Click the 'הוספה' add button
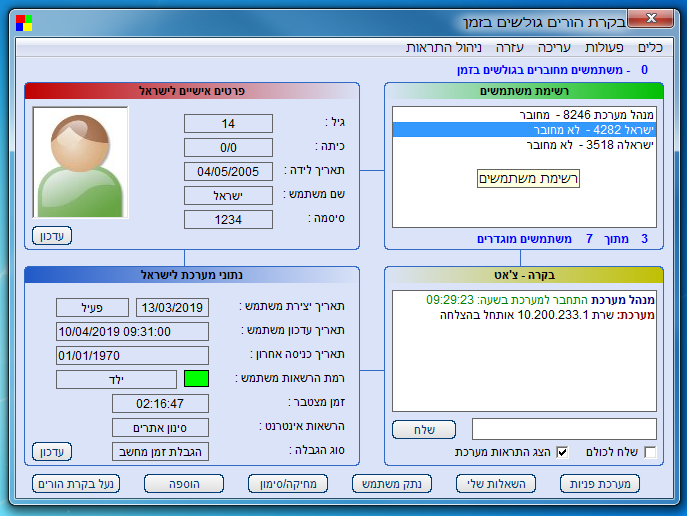Screen dimensions: 687x516 (x=183, y=485)
